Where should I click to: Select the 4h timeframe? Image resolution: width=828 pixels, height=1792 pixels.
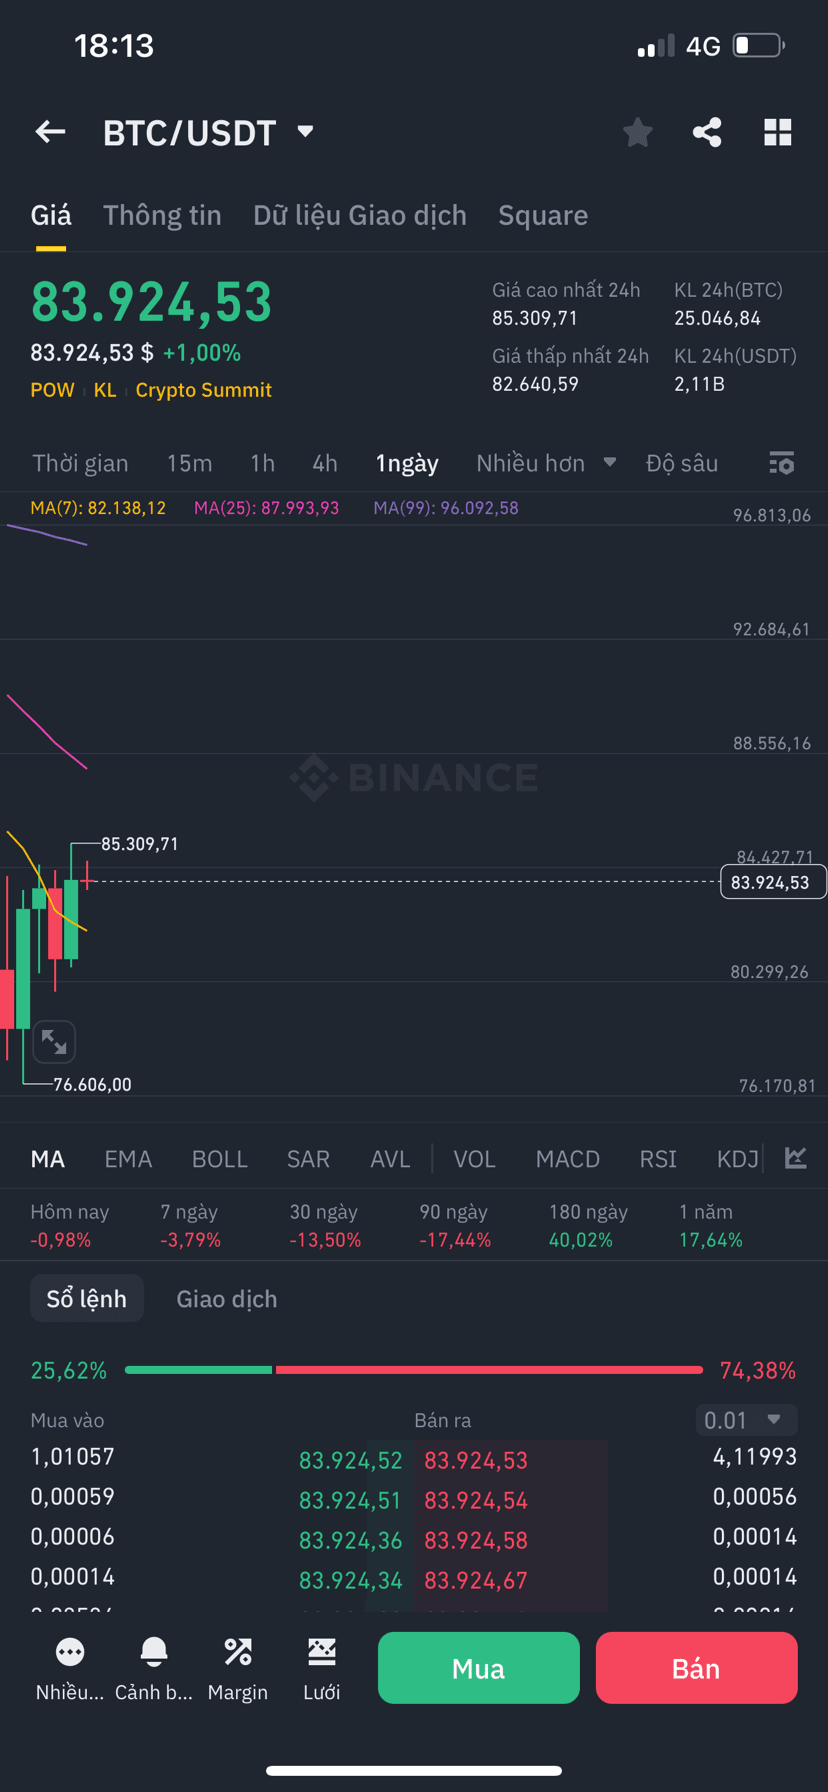(325, 463)
